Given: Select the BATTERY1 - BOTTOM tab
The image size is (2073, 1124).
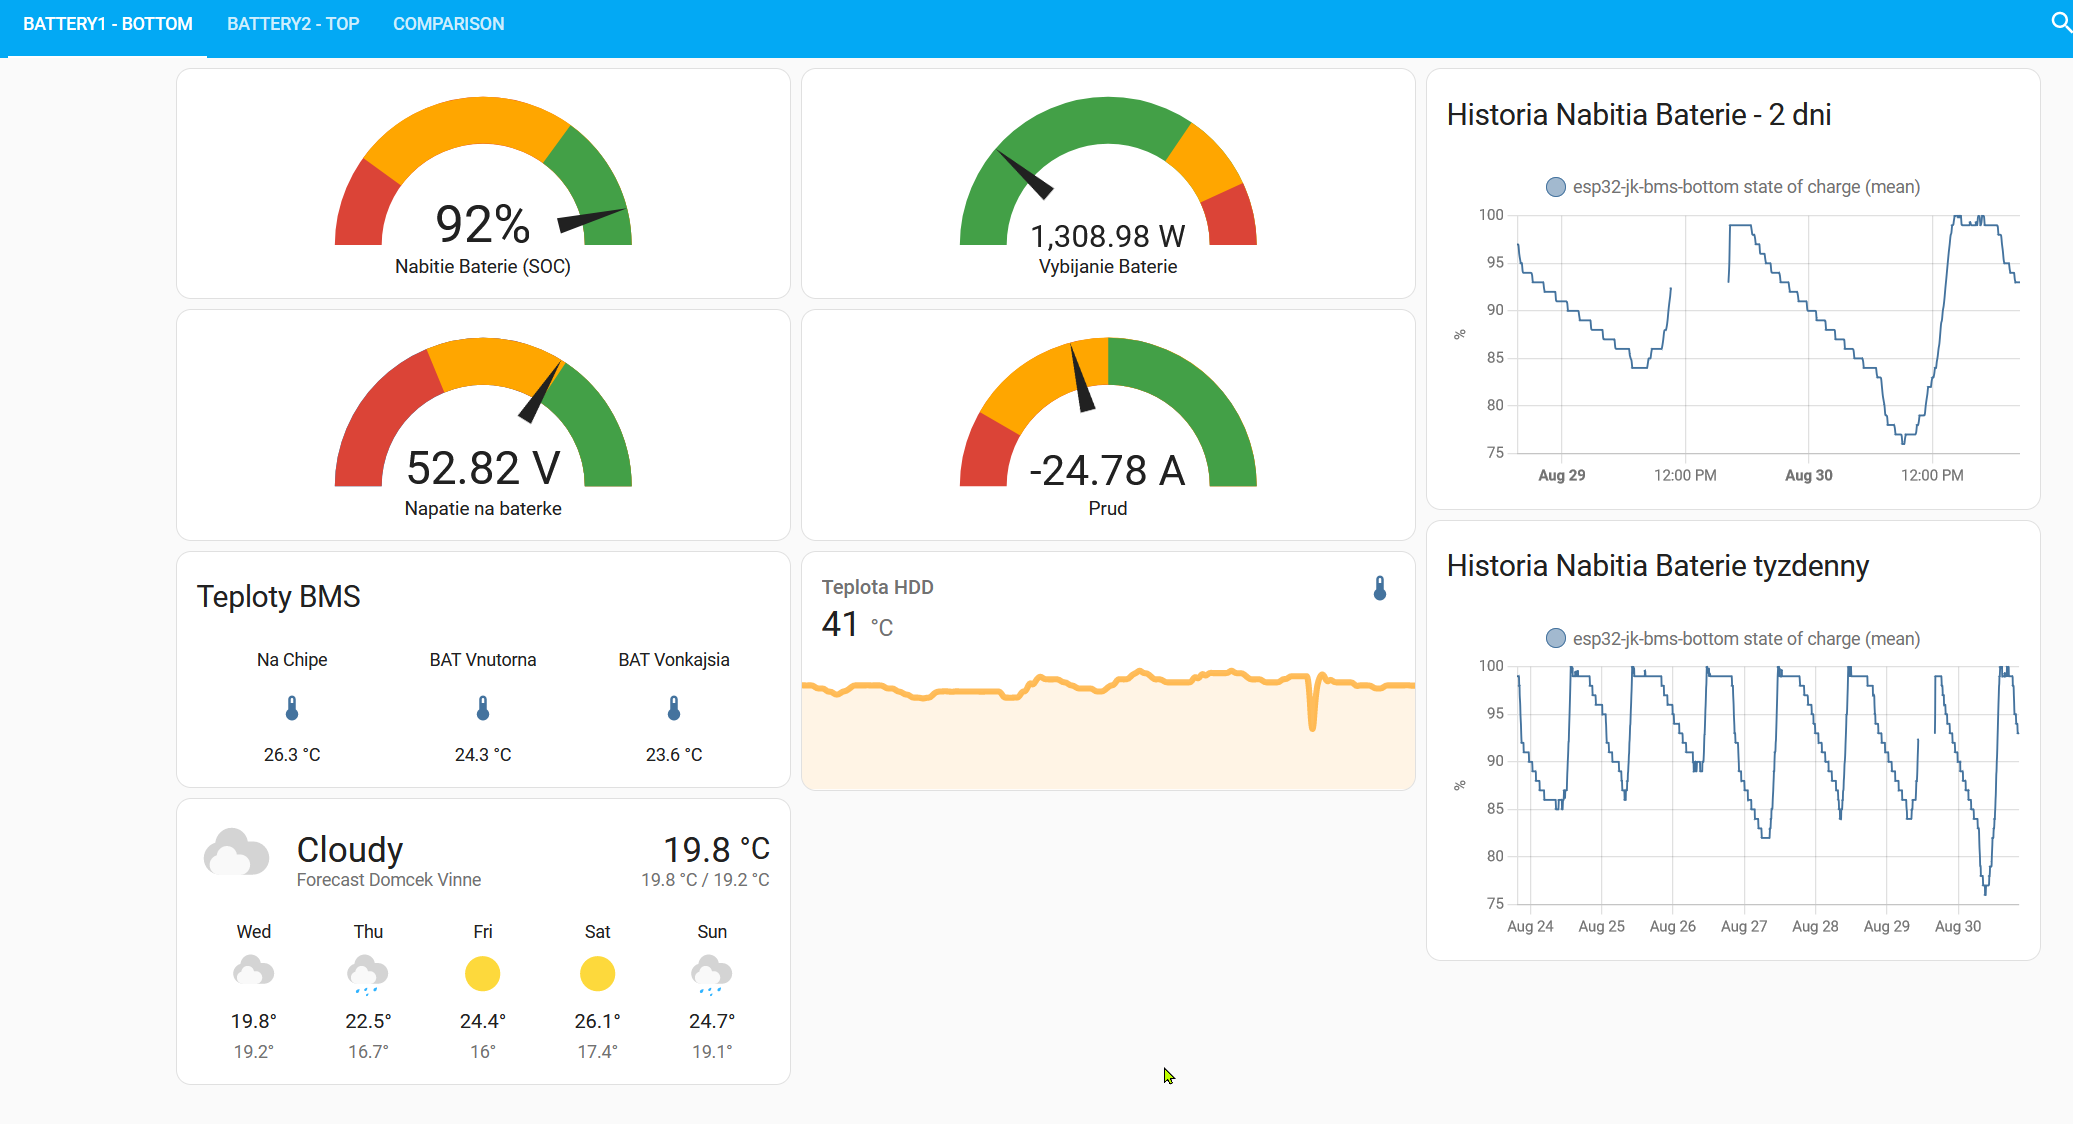Looking at the screenshot, I should click(108, 24).
